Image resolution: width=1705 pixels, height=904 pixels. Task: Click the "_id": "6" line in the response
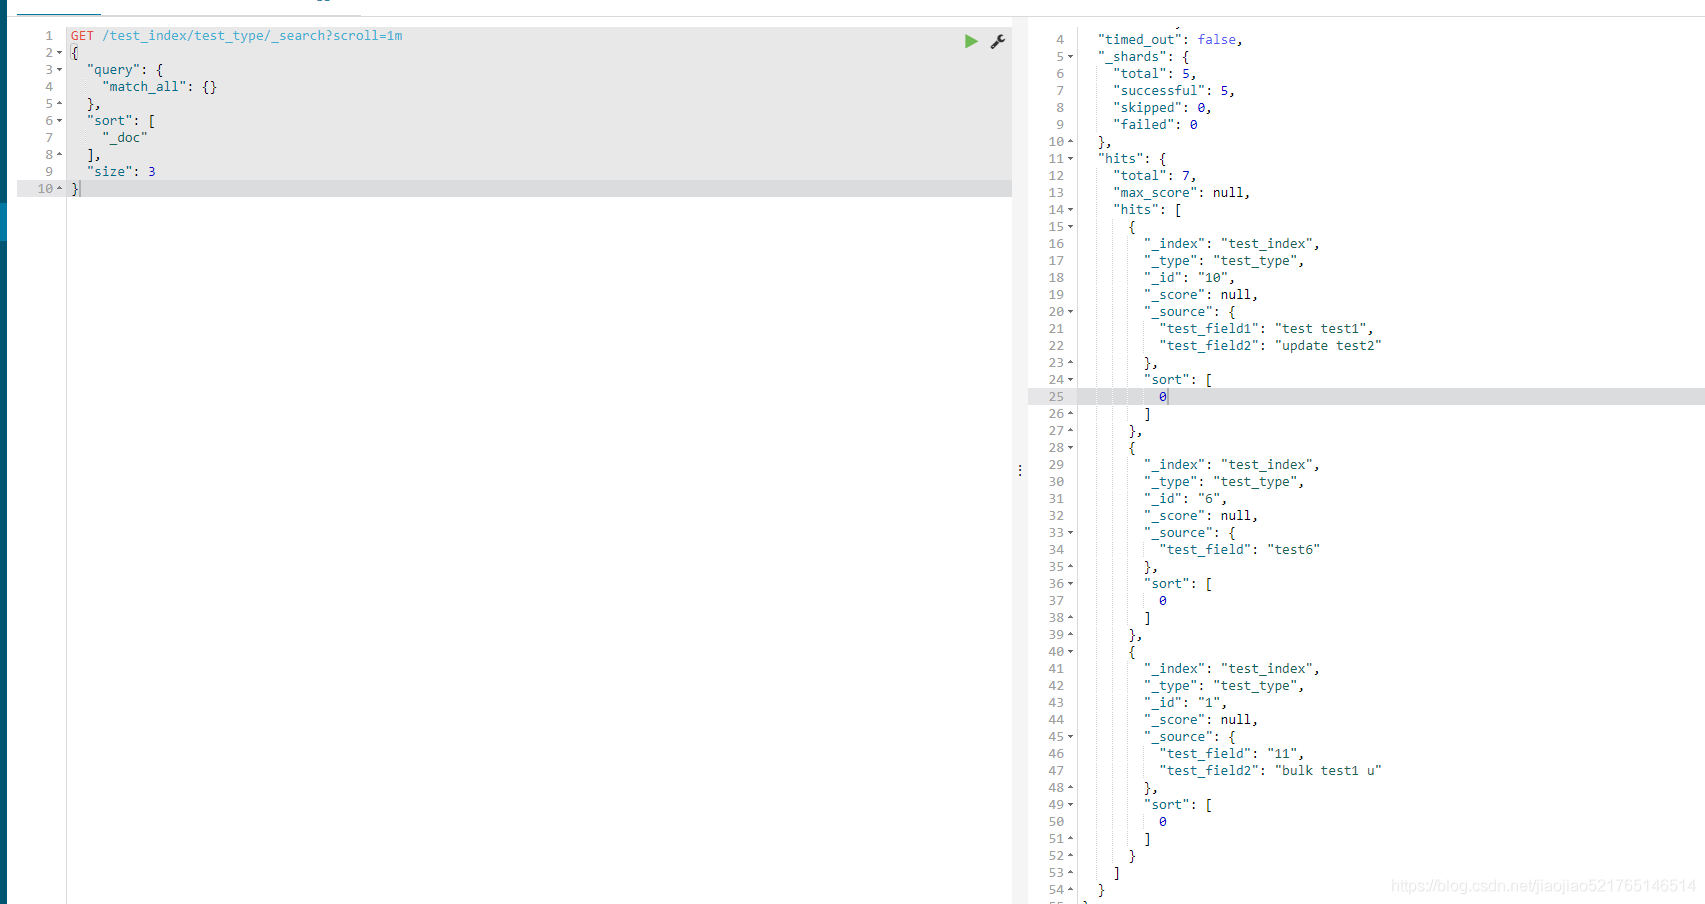(1186, 498)
